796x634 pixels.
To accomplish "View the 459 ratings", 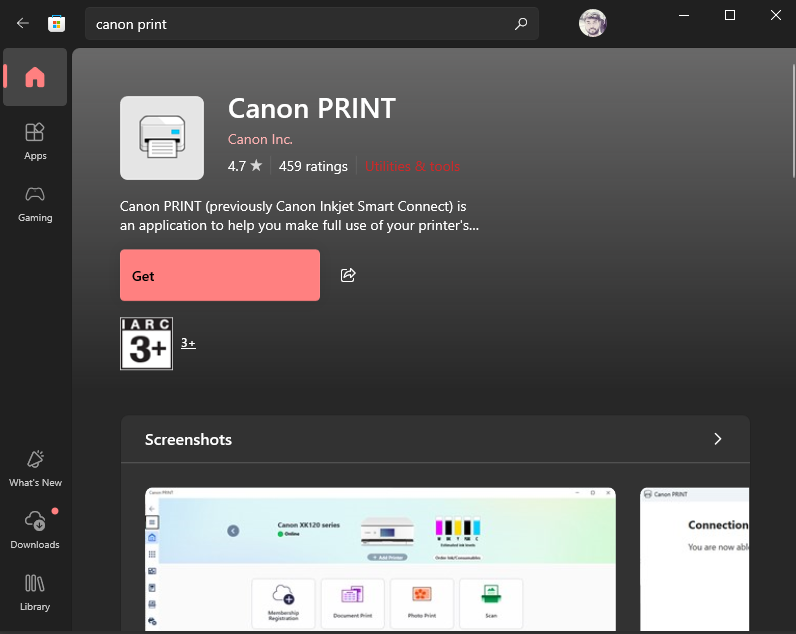I will [x=313, y=166].
